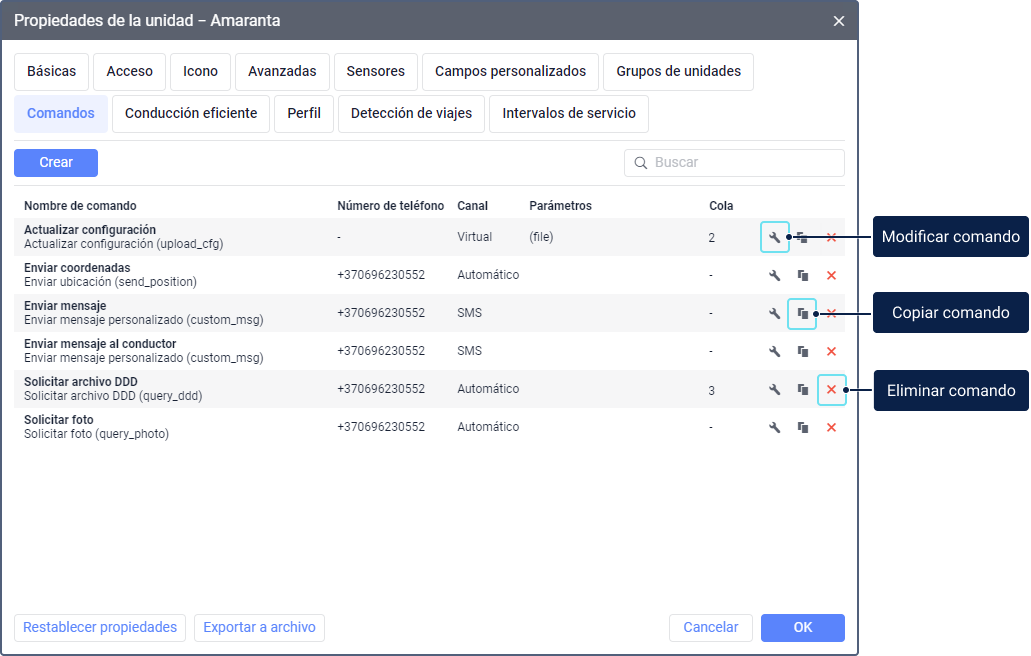Edit the Enviar coordenadas command
Image resolution: width=1031 pixels, height=656 pixels.
pos(774,275)
